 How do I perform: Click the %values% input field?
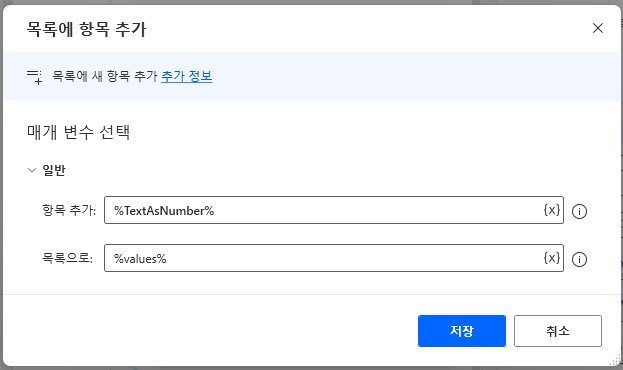[334, 258]
